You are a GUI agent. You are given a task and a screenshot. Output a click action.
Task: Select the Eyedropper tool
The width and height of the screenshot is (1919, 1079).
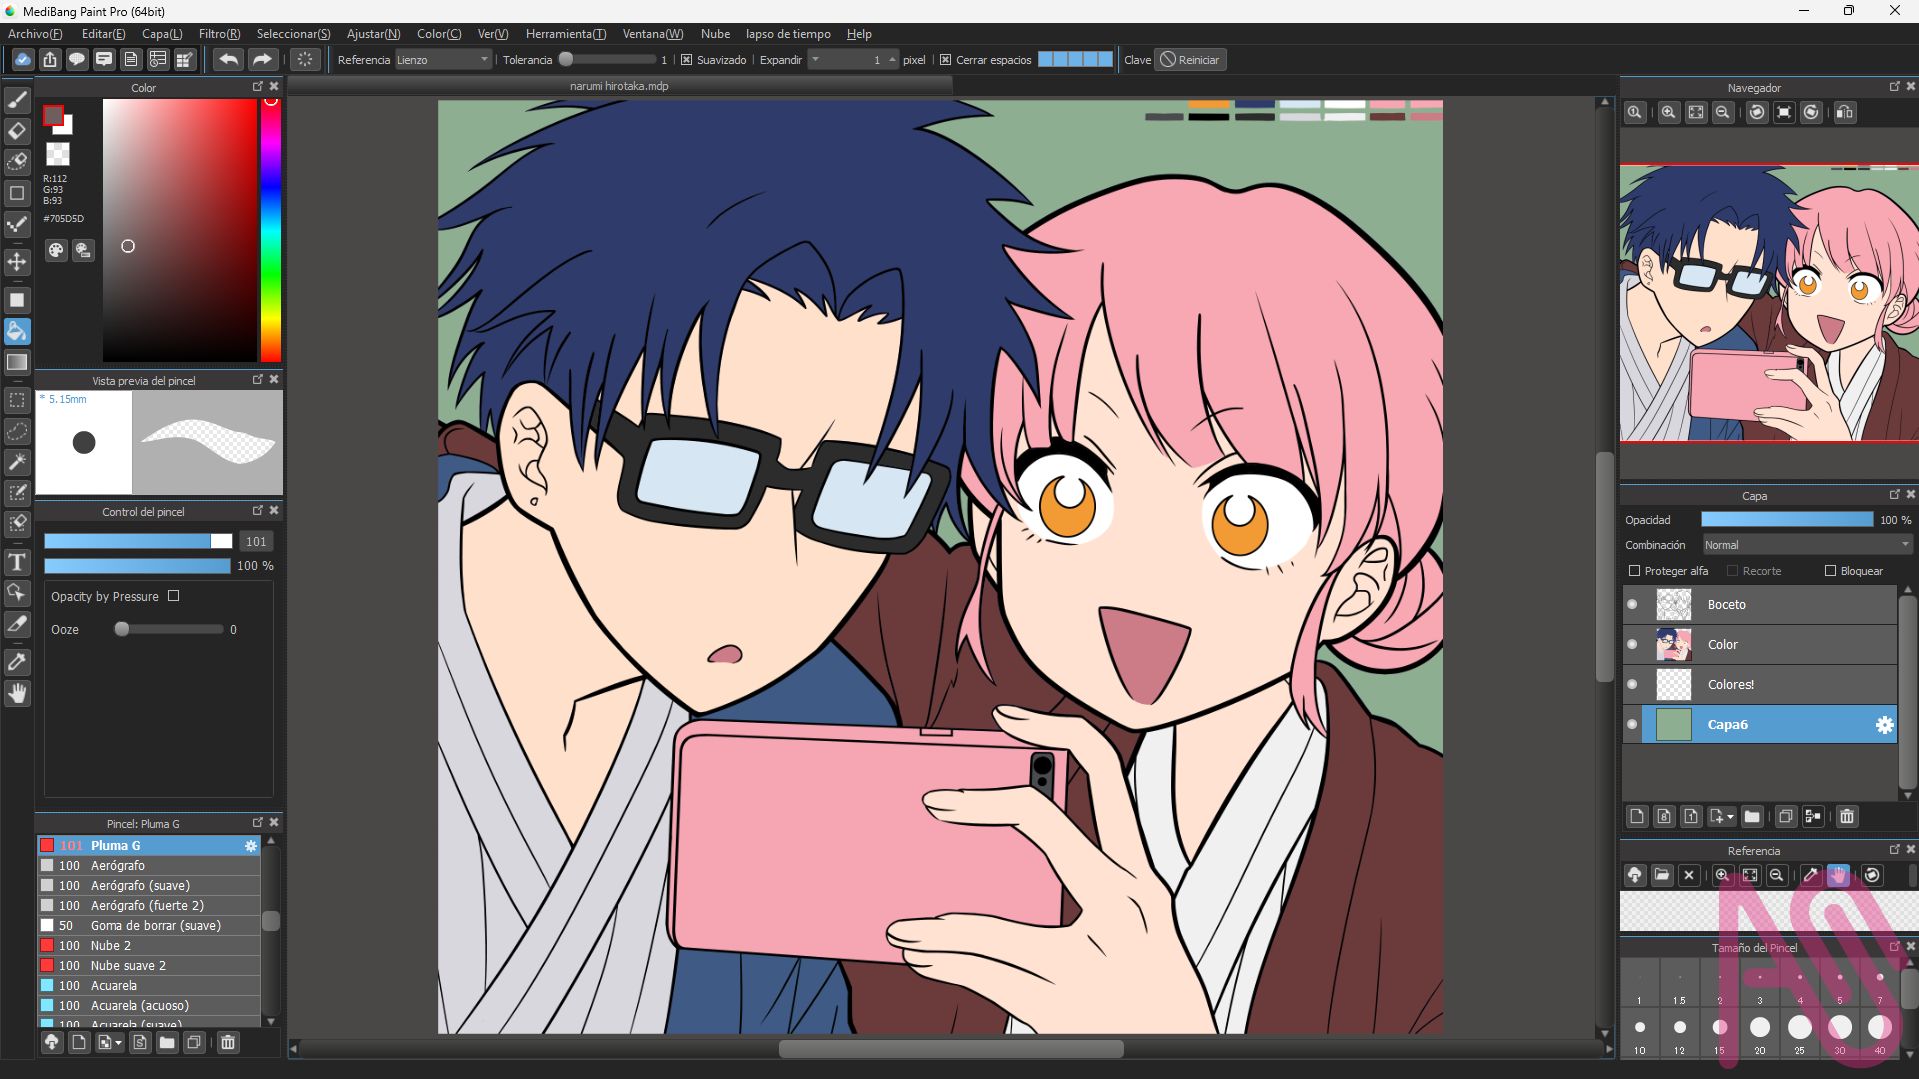(17, 662)
